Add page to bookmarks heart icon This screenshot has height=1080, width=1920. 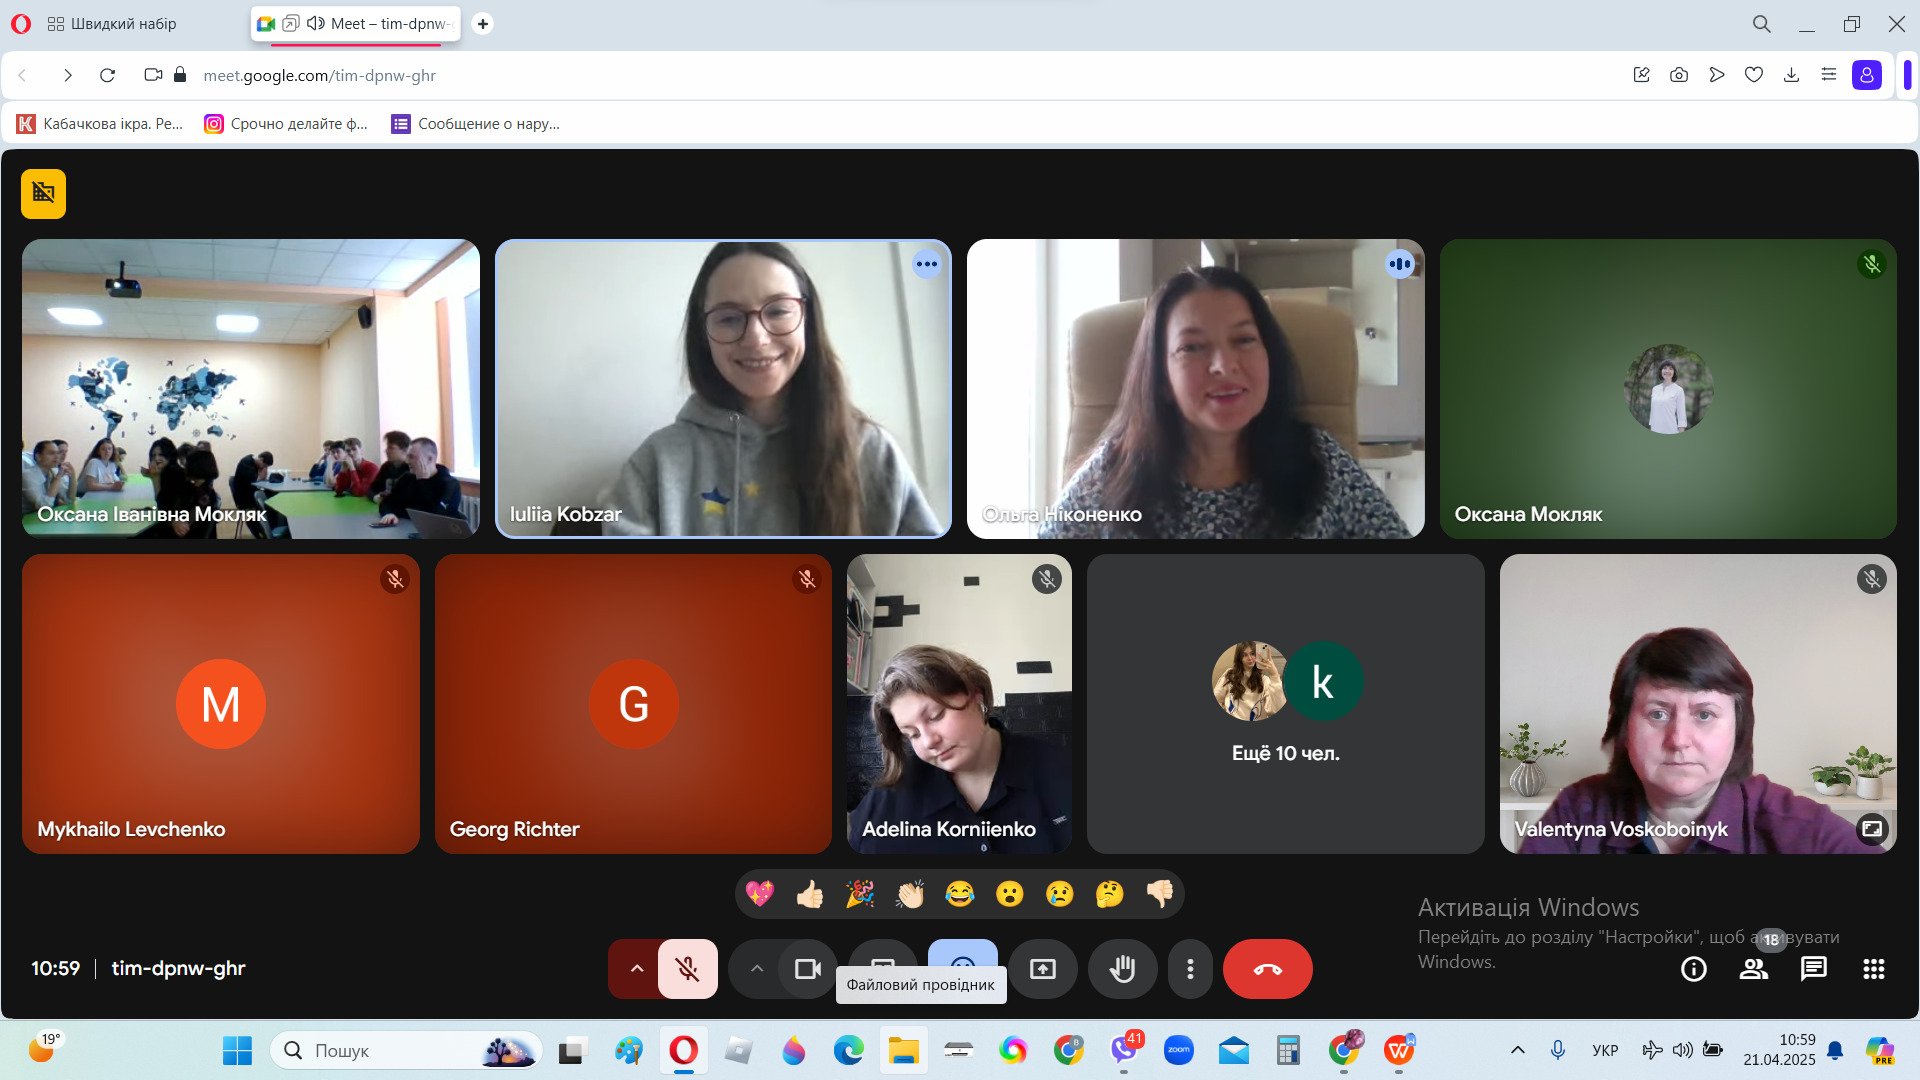point(1754,75)
